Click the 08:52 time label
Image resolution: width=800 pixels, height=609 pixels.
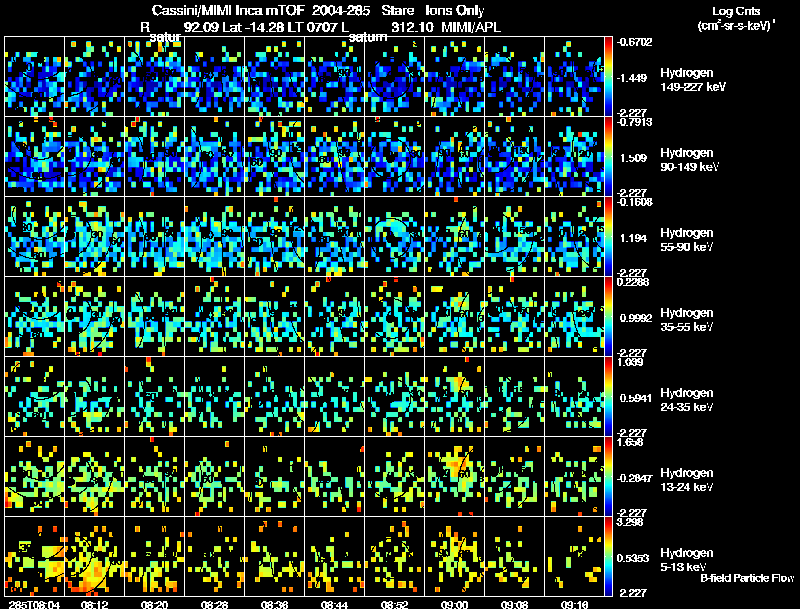tap(394, 604)
